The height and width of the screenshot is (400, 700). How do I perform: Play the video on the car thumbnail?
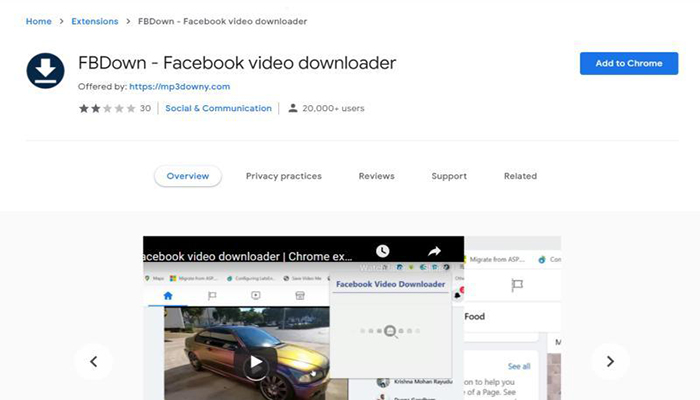click(x=256, y=364)
